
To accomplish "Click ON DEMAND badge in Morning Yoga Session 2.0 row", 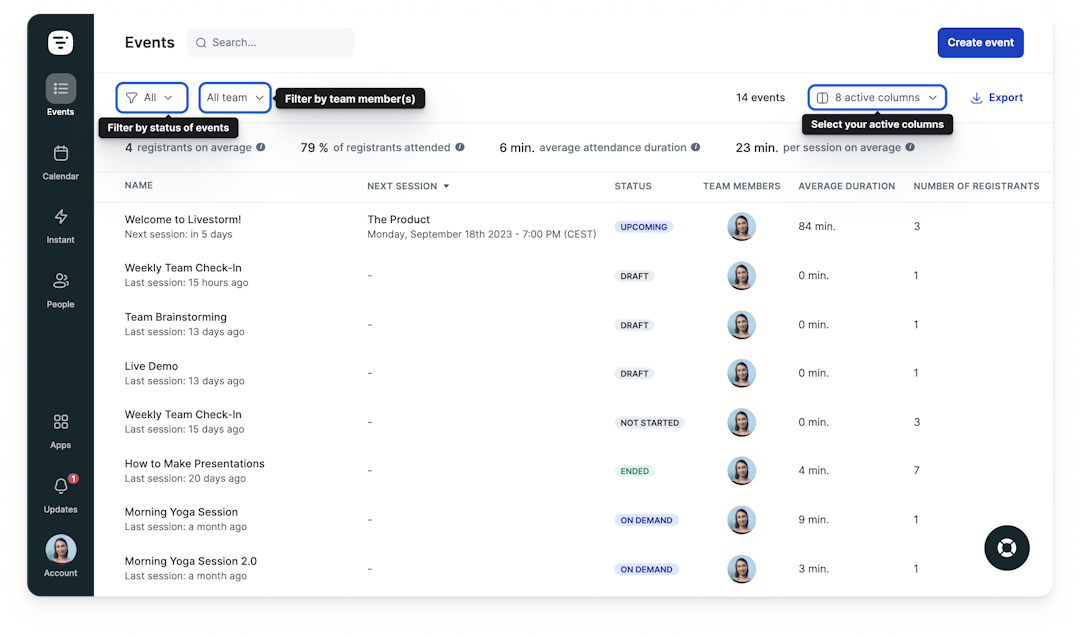I will [x=646, y=570].
